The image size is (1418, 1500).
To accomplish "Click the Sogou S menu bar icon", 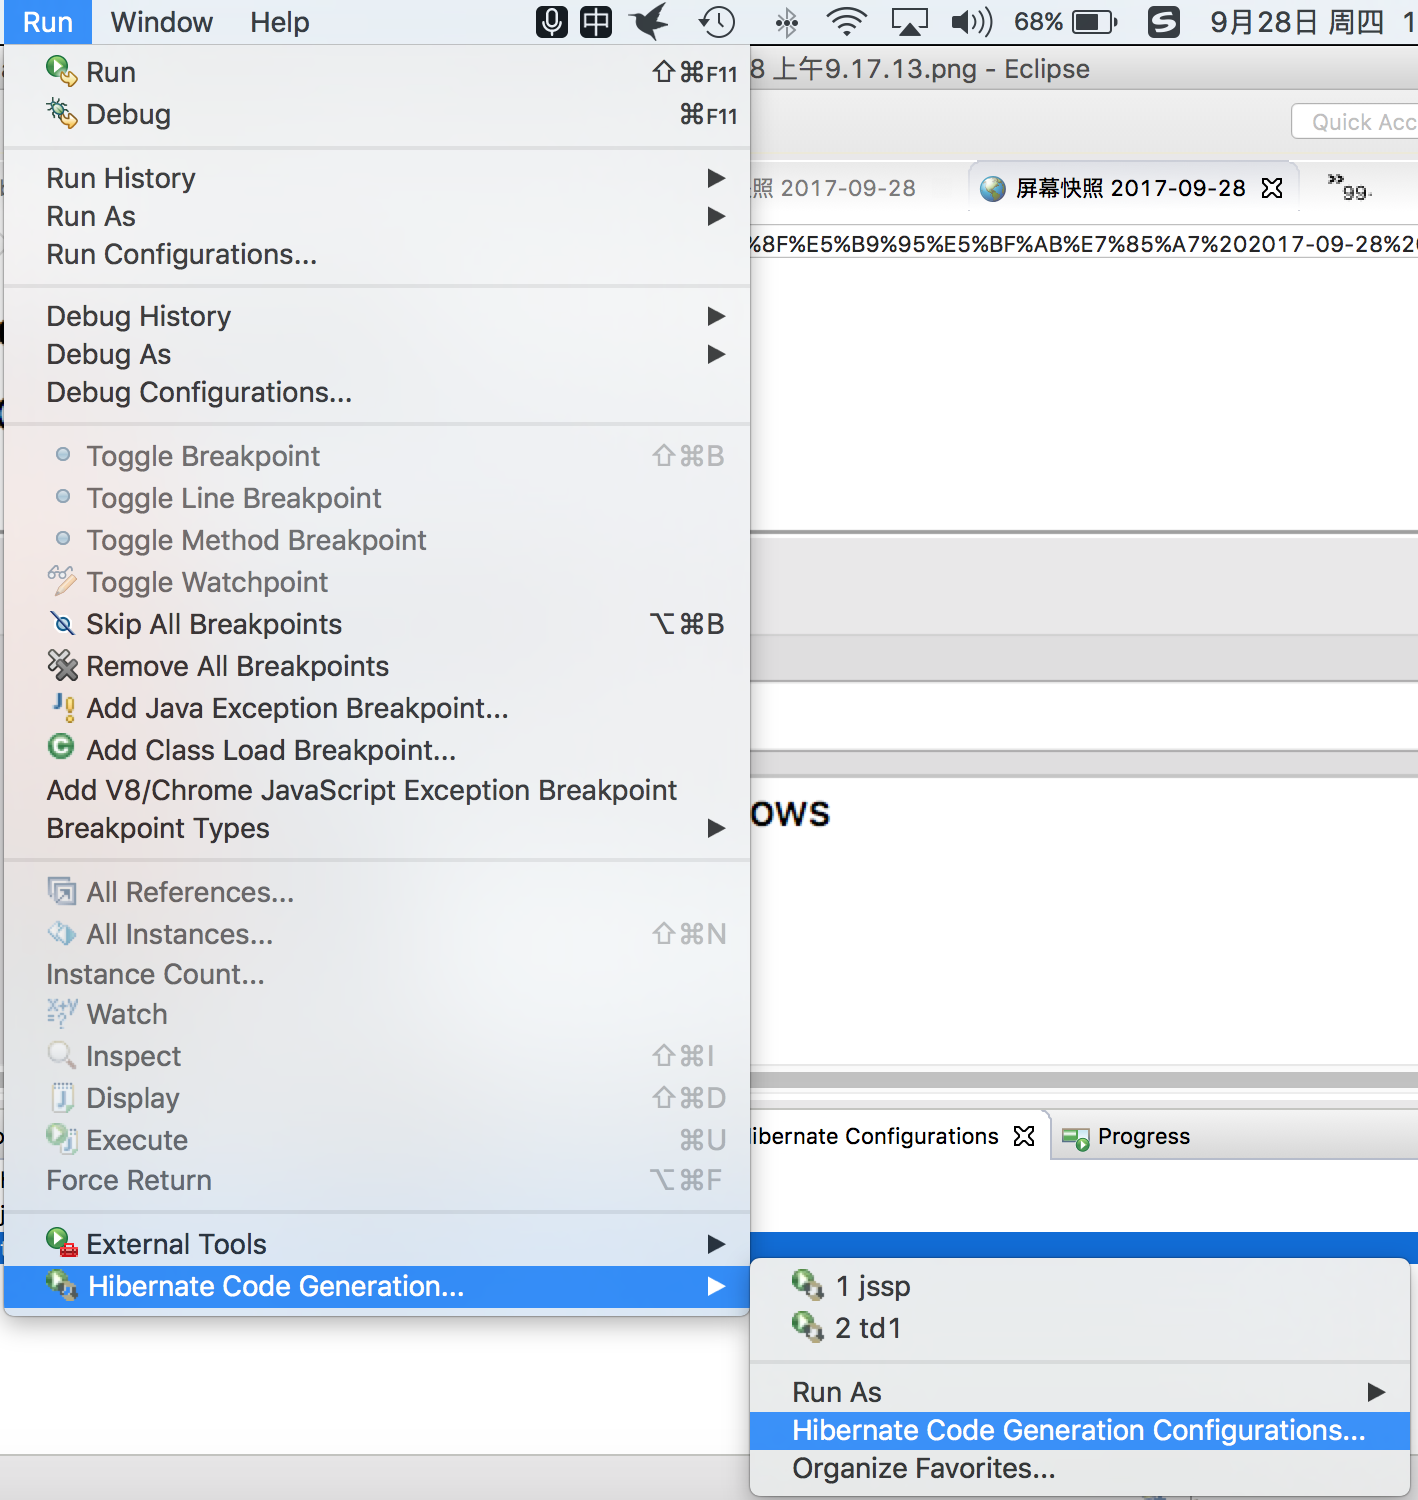I will click(1163, 21).
